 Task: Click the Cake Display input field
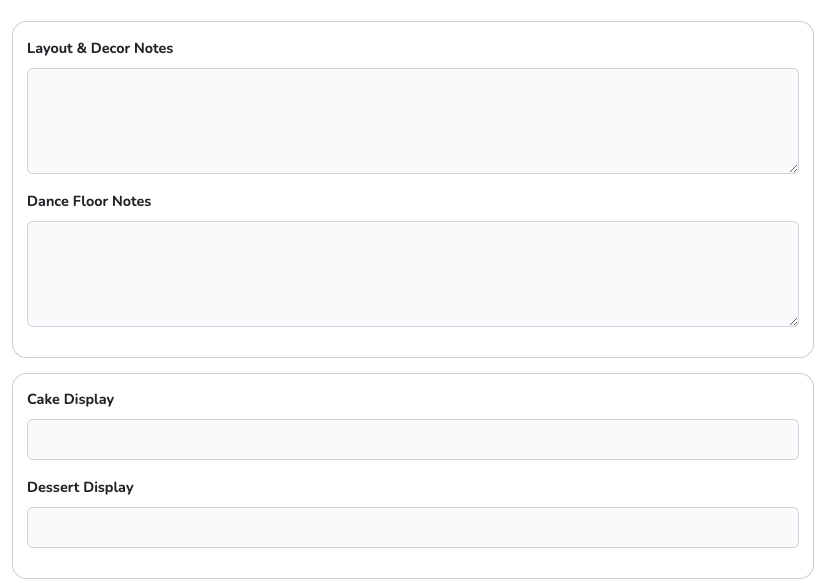[x=412, y=440]
